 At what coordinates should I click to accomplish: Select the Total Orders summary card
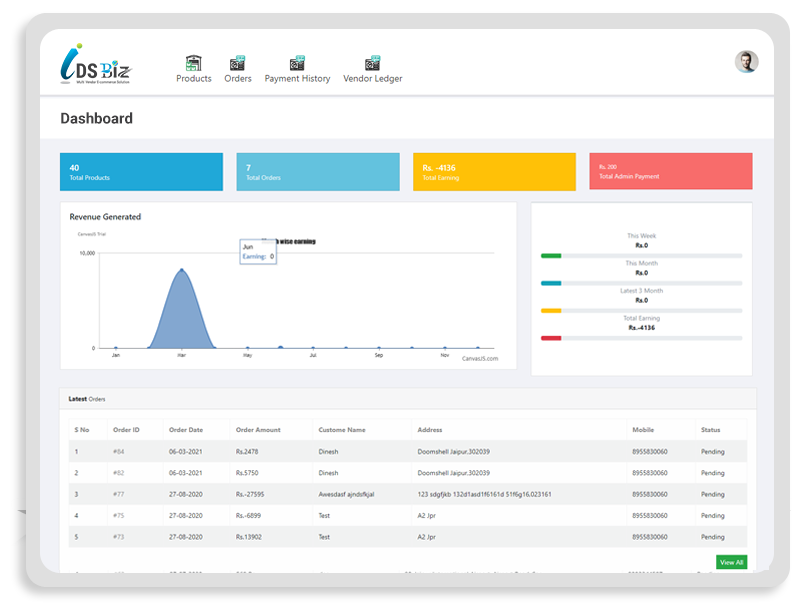[318, 171]
